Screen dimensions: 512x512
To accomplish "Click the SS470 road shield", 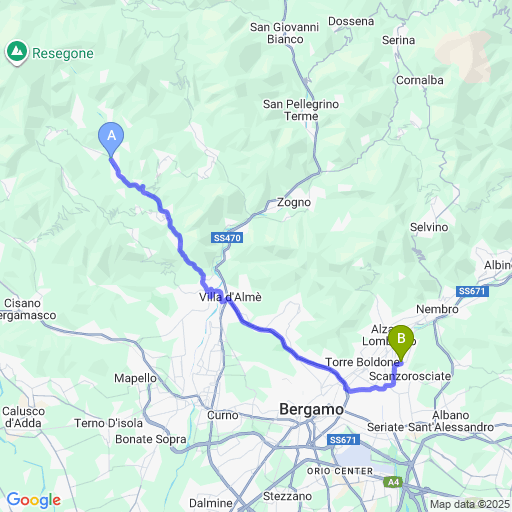I will 227,238.
